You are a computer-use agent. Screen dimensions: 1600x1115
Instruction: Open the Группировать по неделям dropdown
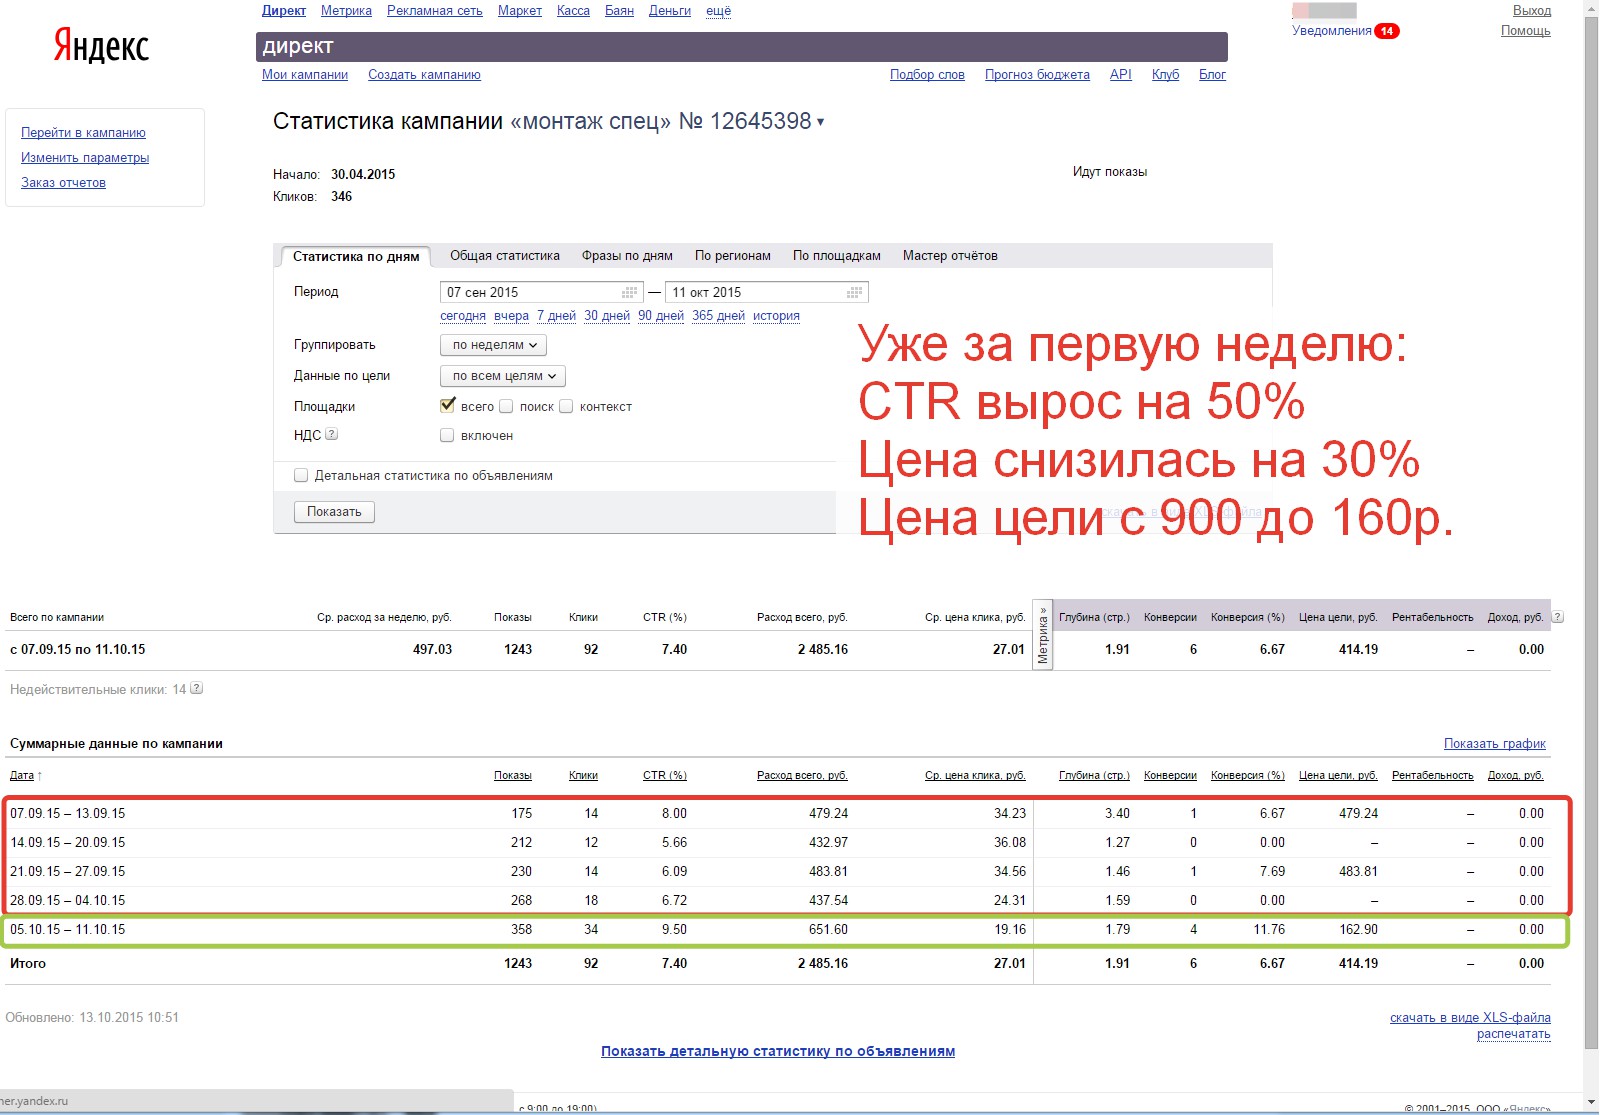(x=493, y=345)
